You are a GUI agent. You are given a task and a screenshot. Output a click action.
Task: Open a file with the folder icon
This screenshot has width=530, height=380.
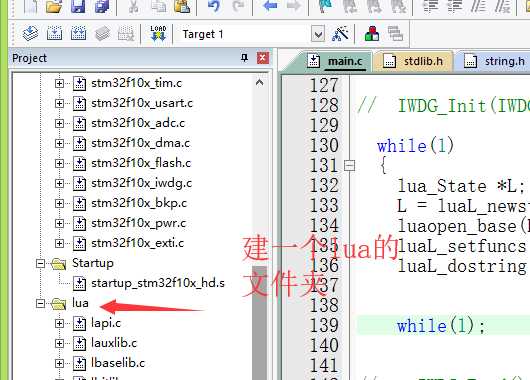(54, 6)
